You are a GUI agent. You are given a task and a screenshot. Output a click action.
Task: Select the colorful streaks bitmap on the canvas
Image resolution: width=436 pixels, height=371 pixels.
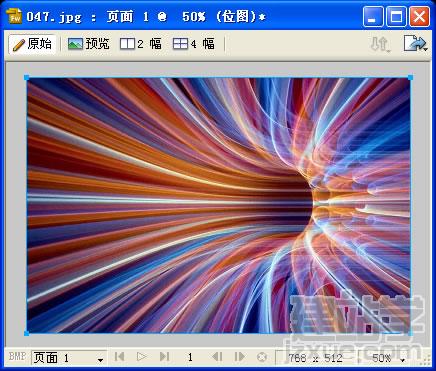218,205
